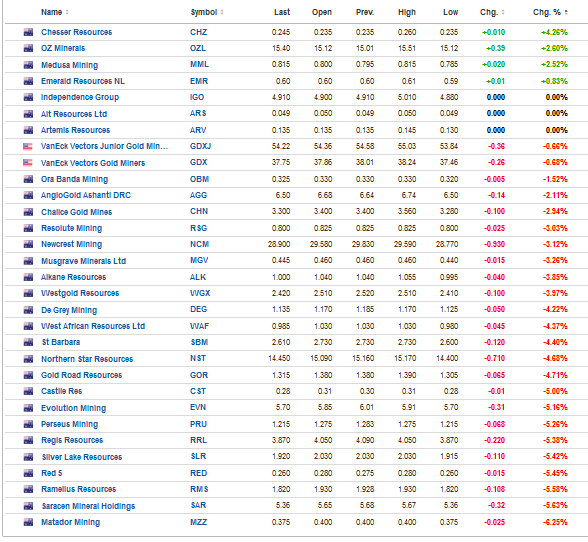This screenshot has height=542, width=588.
Task: Click the flag icon beside St Barbara
Action: click(28, 342)
